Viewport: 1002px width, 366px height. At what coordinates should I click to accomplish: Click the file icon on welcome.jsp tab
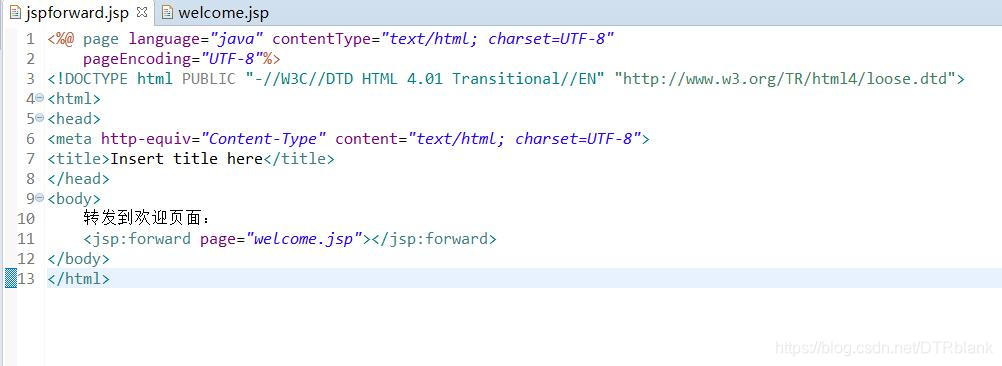(x=167, y=13)
